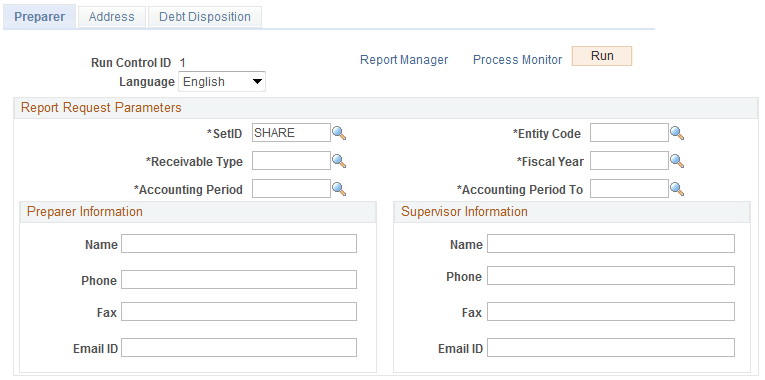Image resolution: width=765 pixels, height=380 pixels.
Task: Open the SetID lookup magnifier
Action: point(339,133)
